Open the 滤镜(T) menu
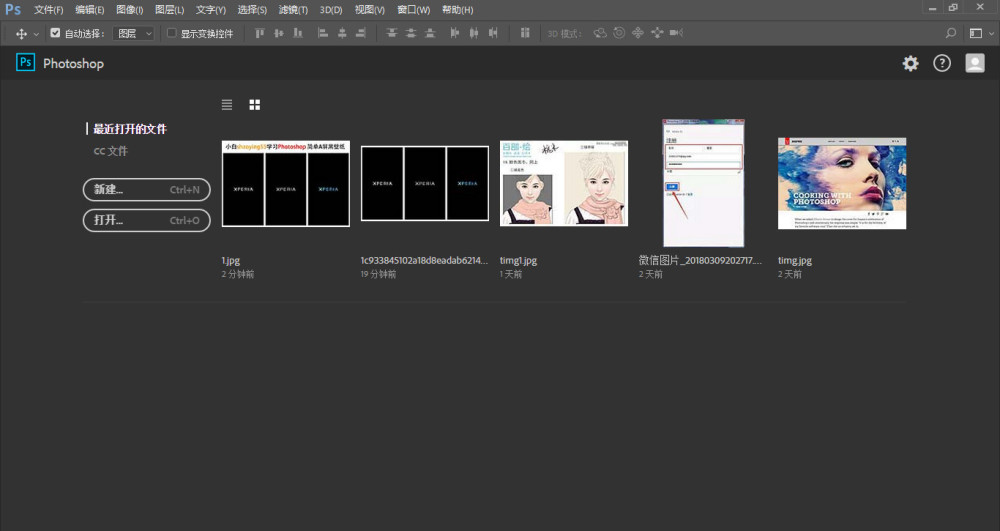The image size is (1000, 531). coord(293,9)
